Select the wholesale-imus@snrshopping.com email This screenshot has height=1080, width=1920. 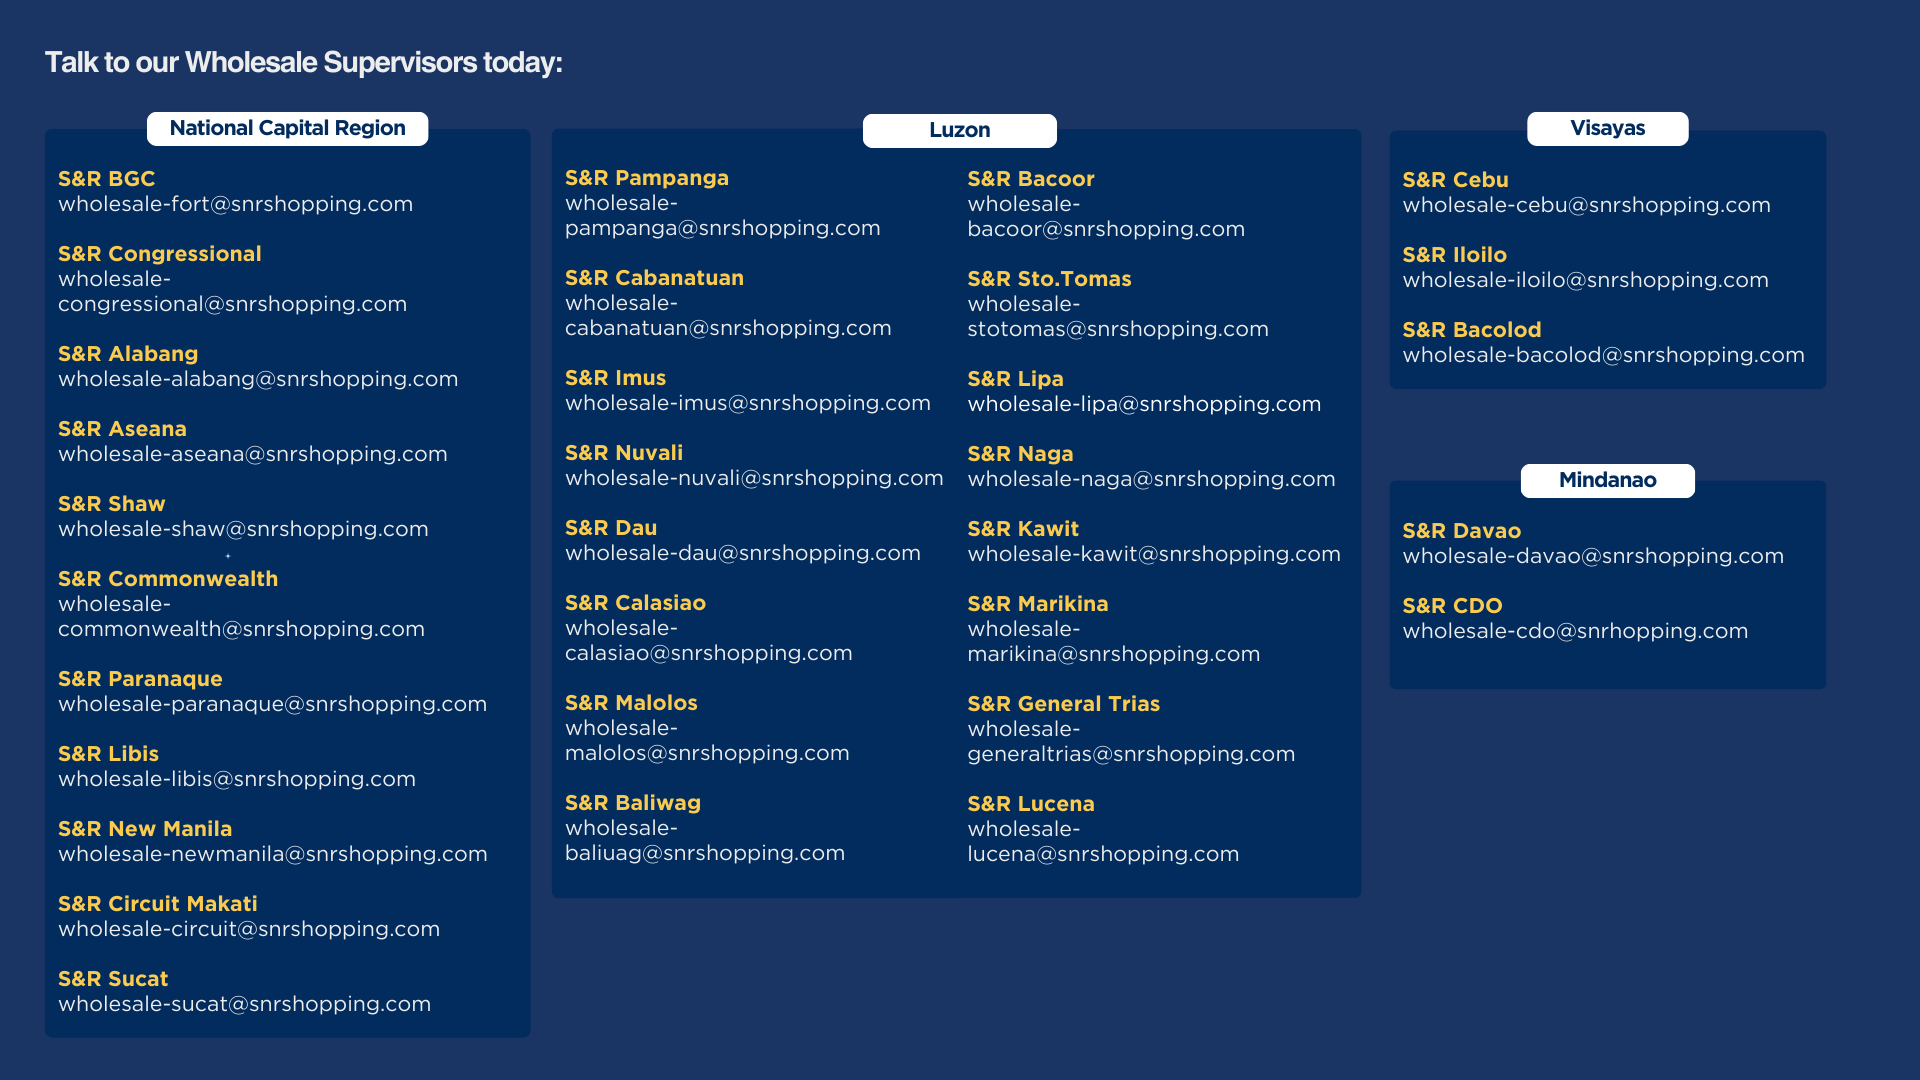[747, 403]
